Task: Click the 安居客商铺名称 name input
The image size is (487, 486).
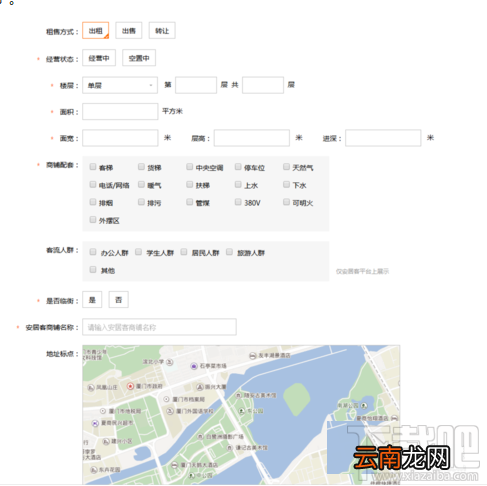Action: [x=160, y=327]
